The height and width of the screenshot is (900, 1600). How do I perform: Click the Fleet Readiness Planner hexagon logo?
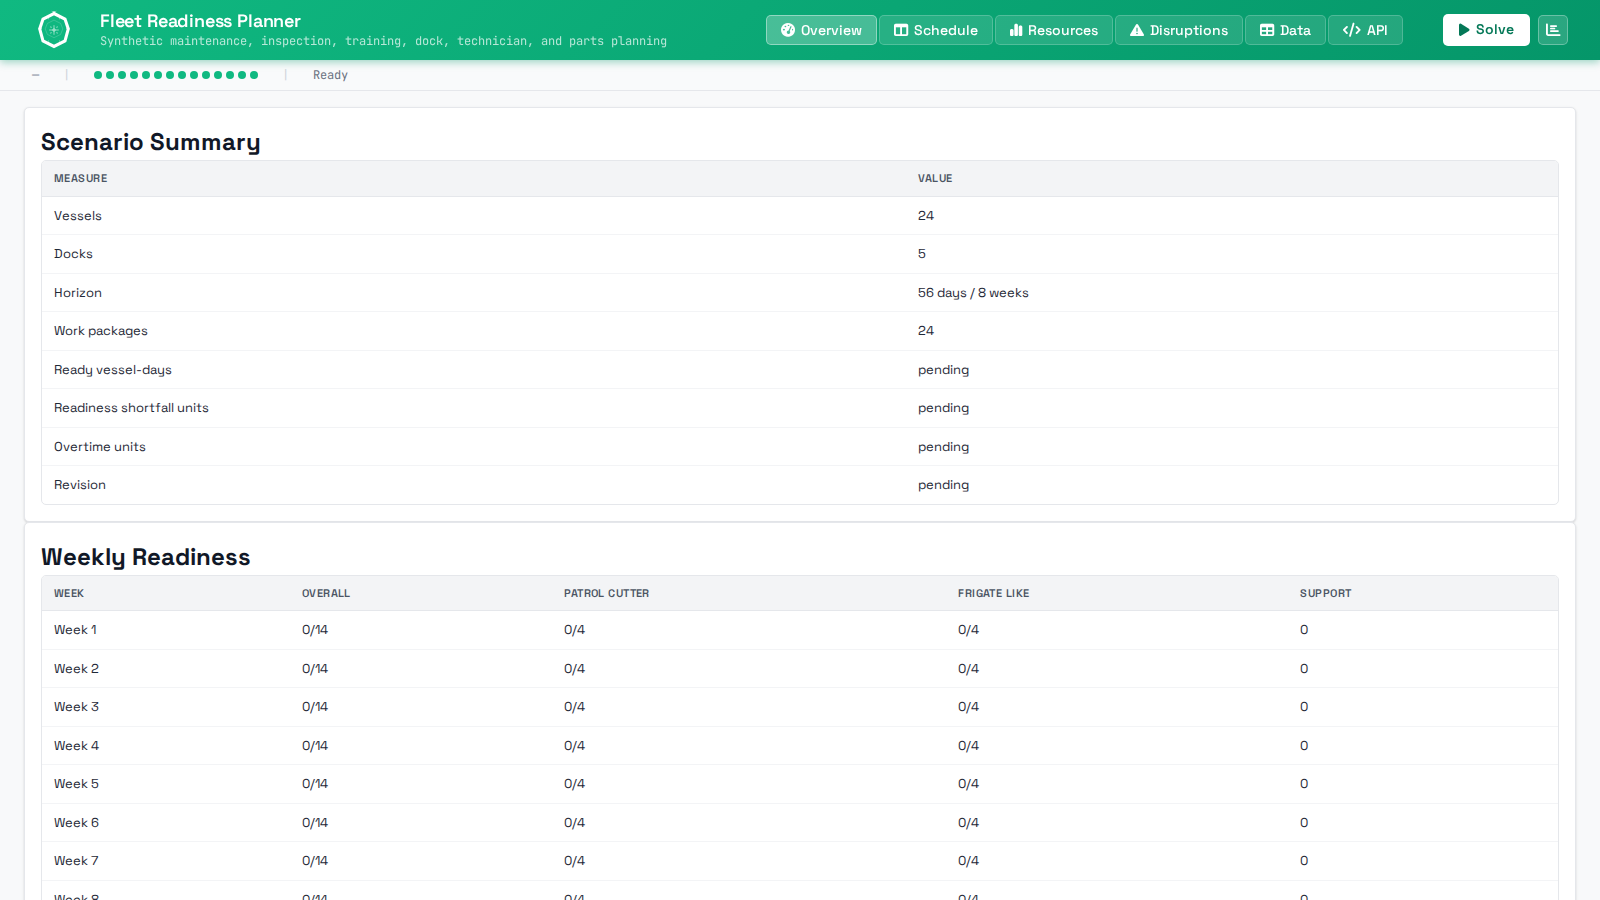(54, 30)
